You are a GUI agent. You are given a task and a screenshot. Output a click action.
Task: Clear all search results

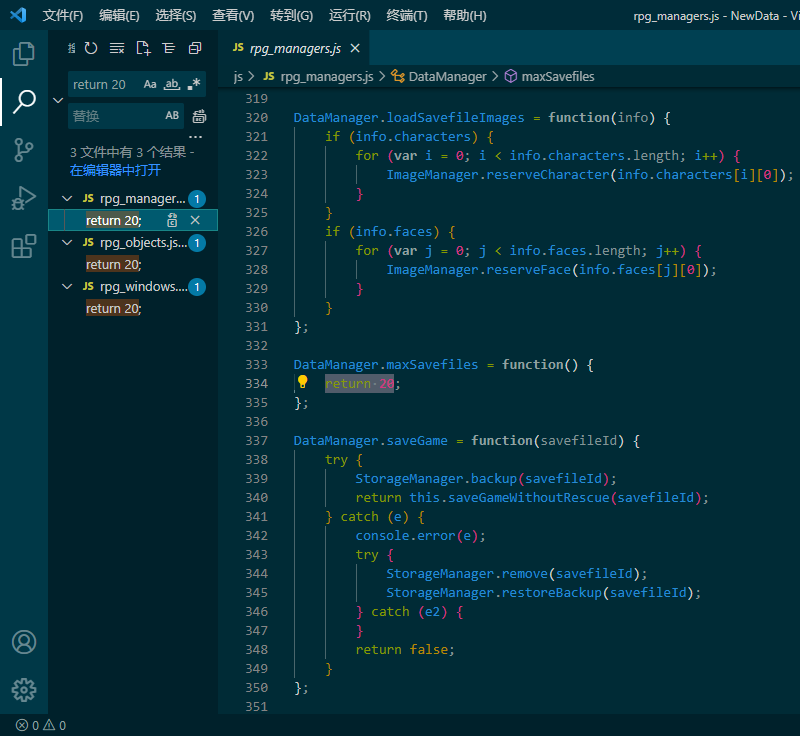click(x=117, y=48)
